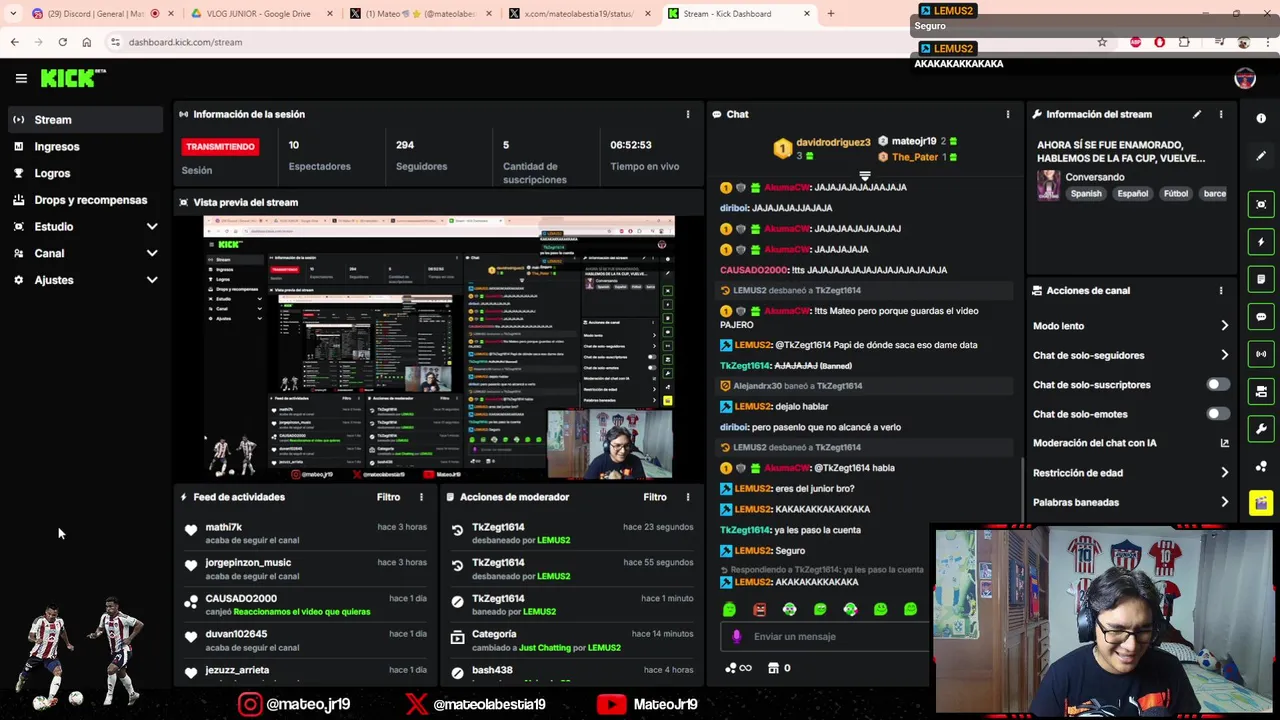This screenshot has height=720, width=1280.
Task: Open Acciones de moderador options menu
Action: (688, 497)
